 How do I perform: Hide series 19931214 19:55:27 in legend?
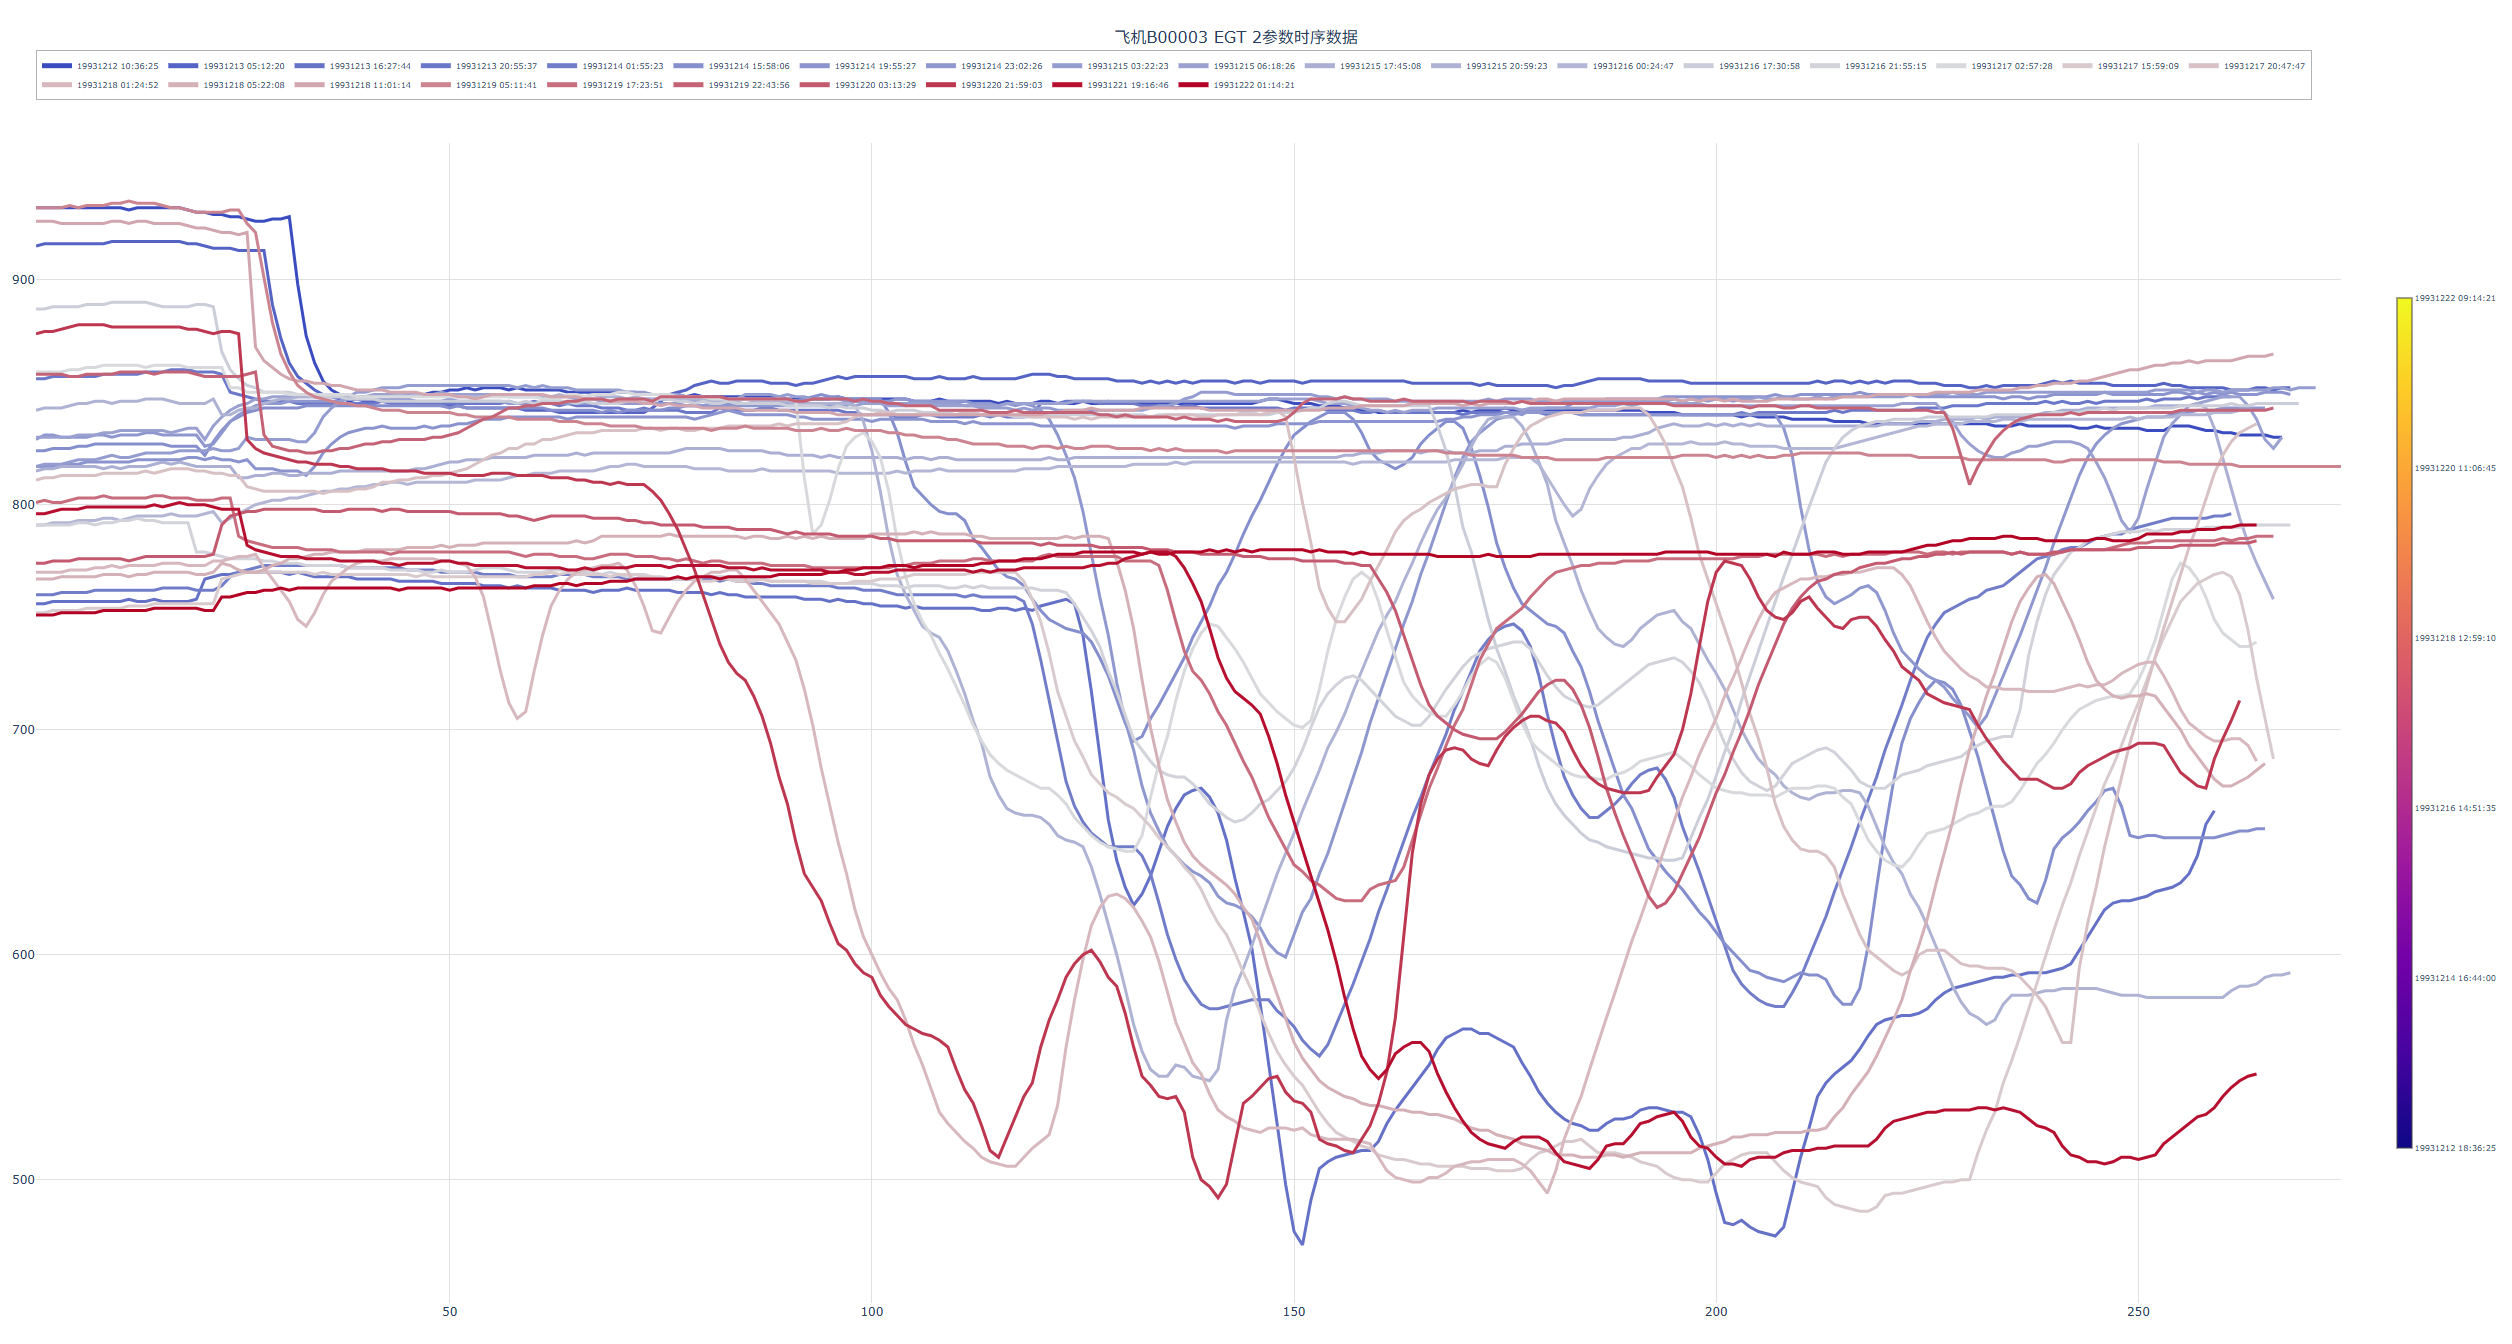click(x=875, y=66)
